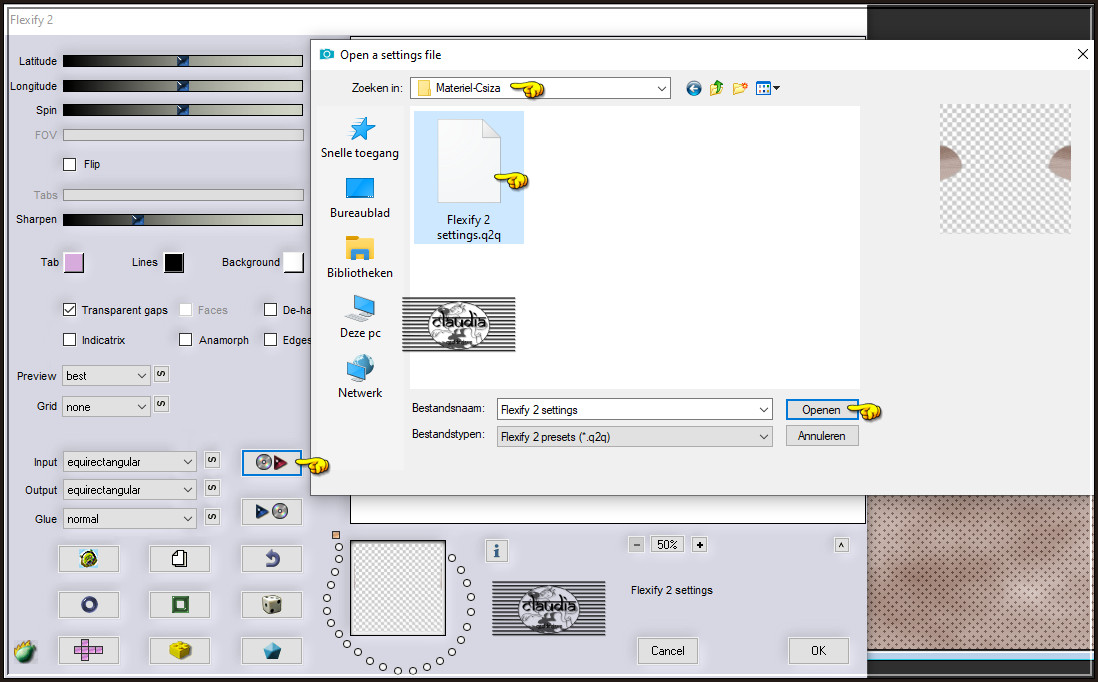
Task: Click the dice randomize button
Action: 272,604
